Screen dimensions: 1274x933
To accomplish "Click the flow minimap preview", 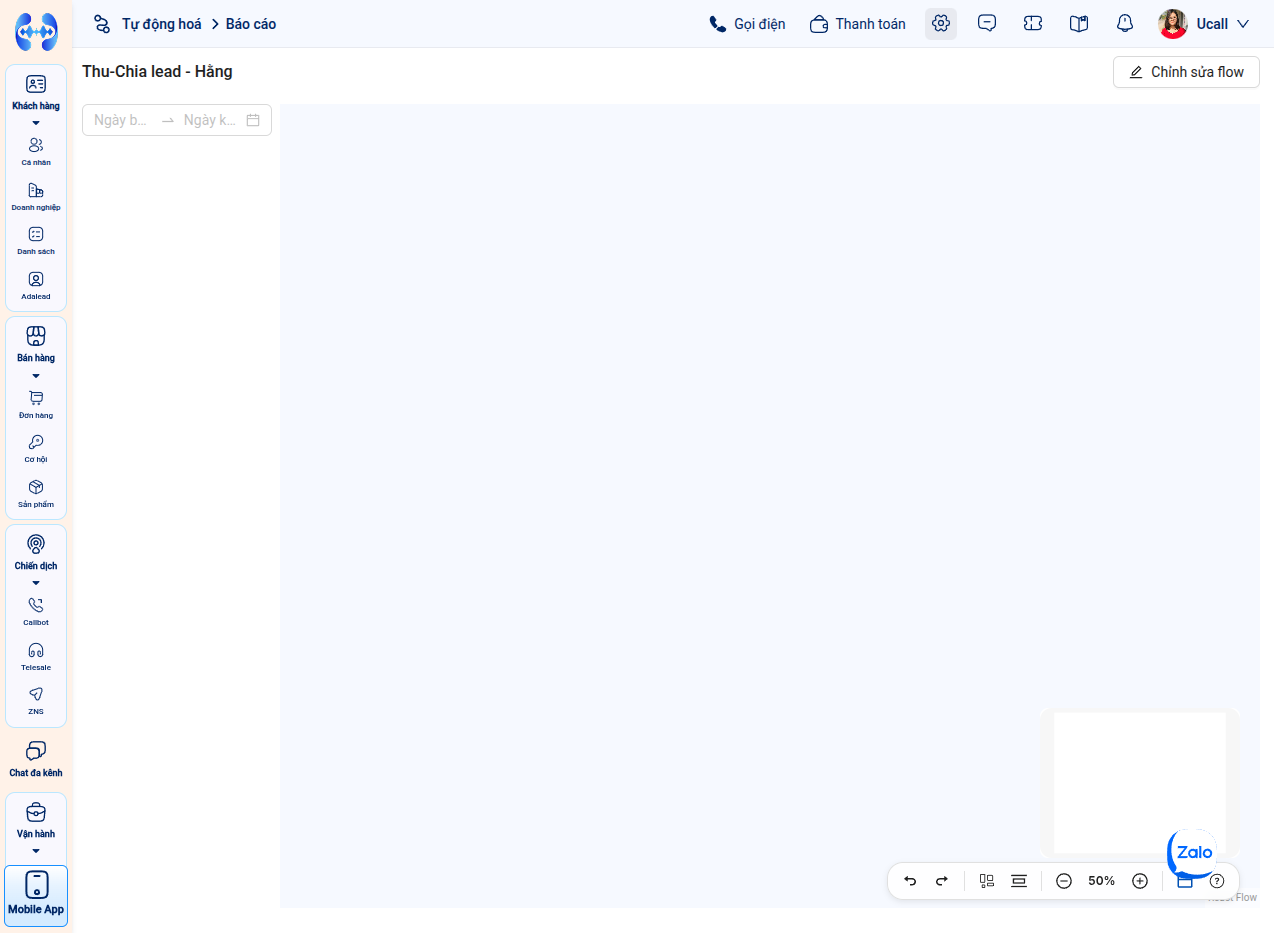I will 1140,782.
